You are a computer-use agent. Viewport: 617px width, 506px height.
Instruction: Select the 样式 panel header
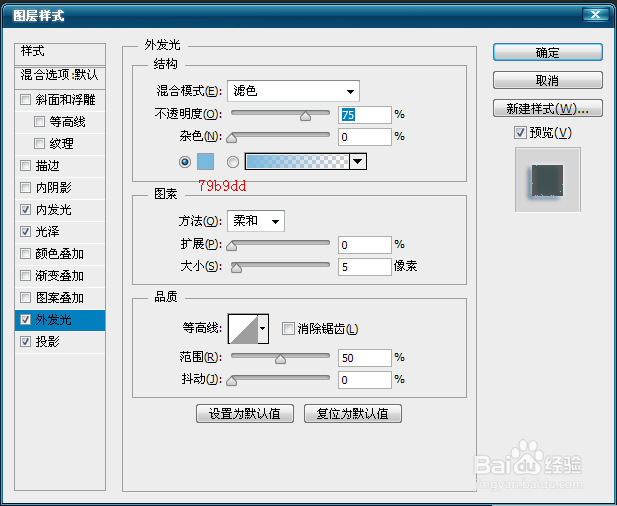60,54
